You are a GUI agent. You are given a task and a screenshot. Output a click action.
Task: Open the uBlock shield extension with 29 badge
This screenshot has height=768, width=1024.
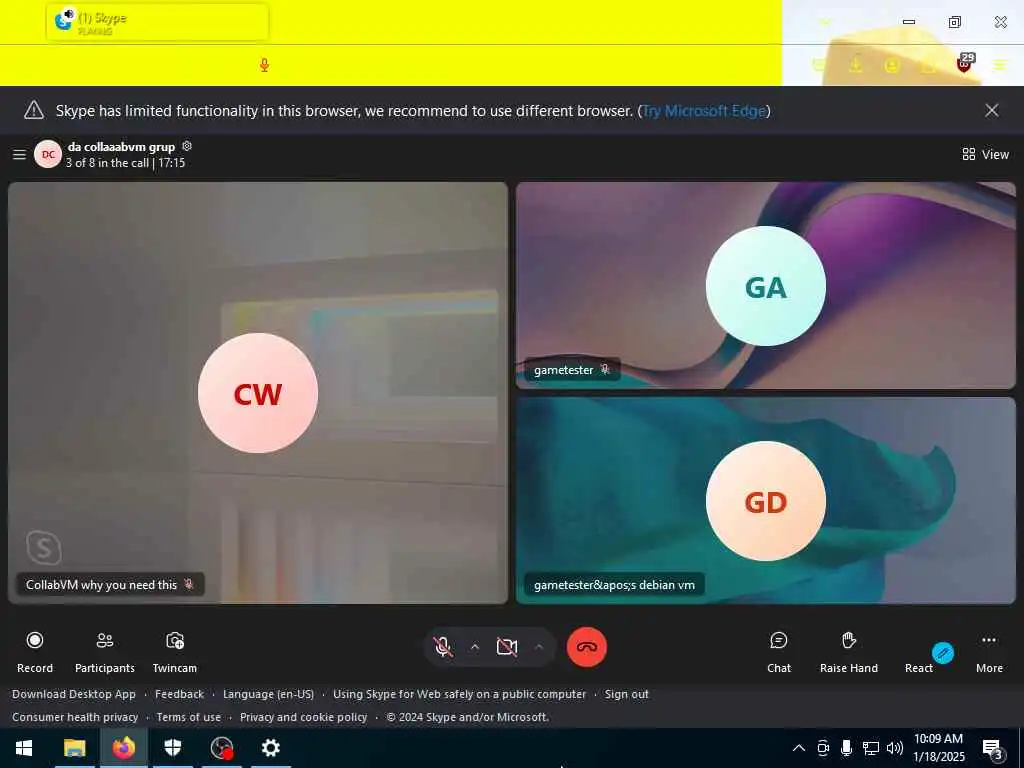pos(964,64)
